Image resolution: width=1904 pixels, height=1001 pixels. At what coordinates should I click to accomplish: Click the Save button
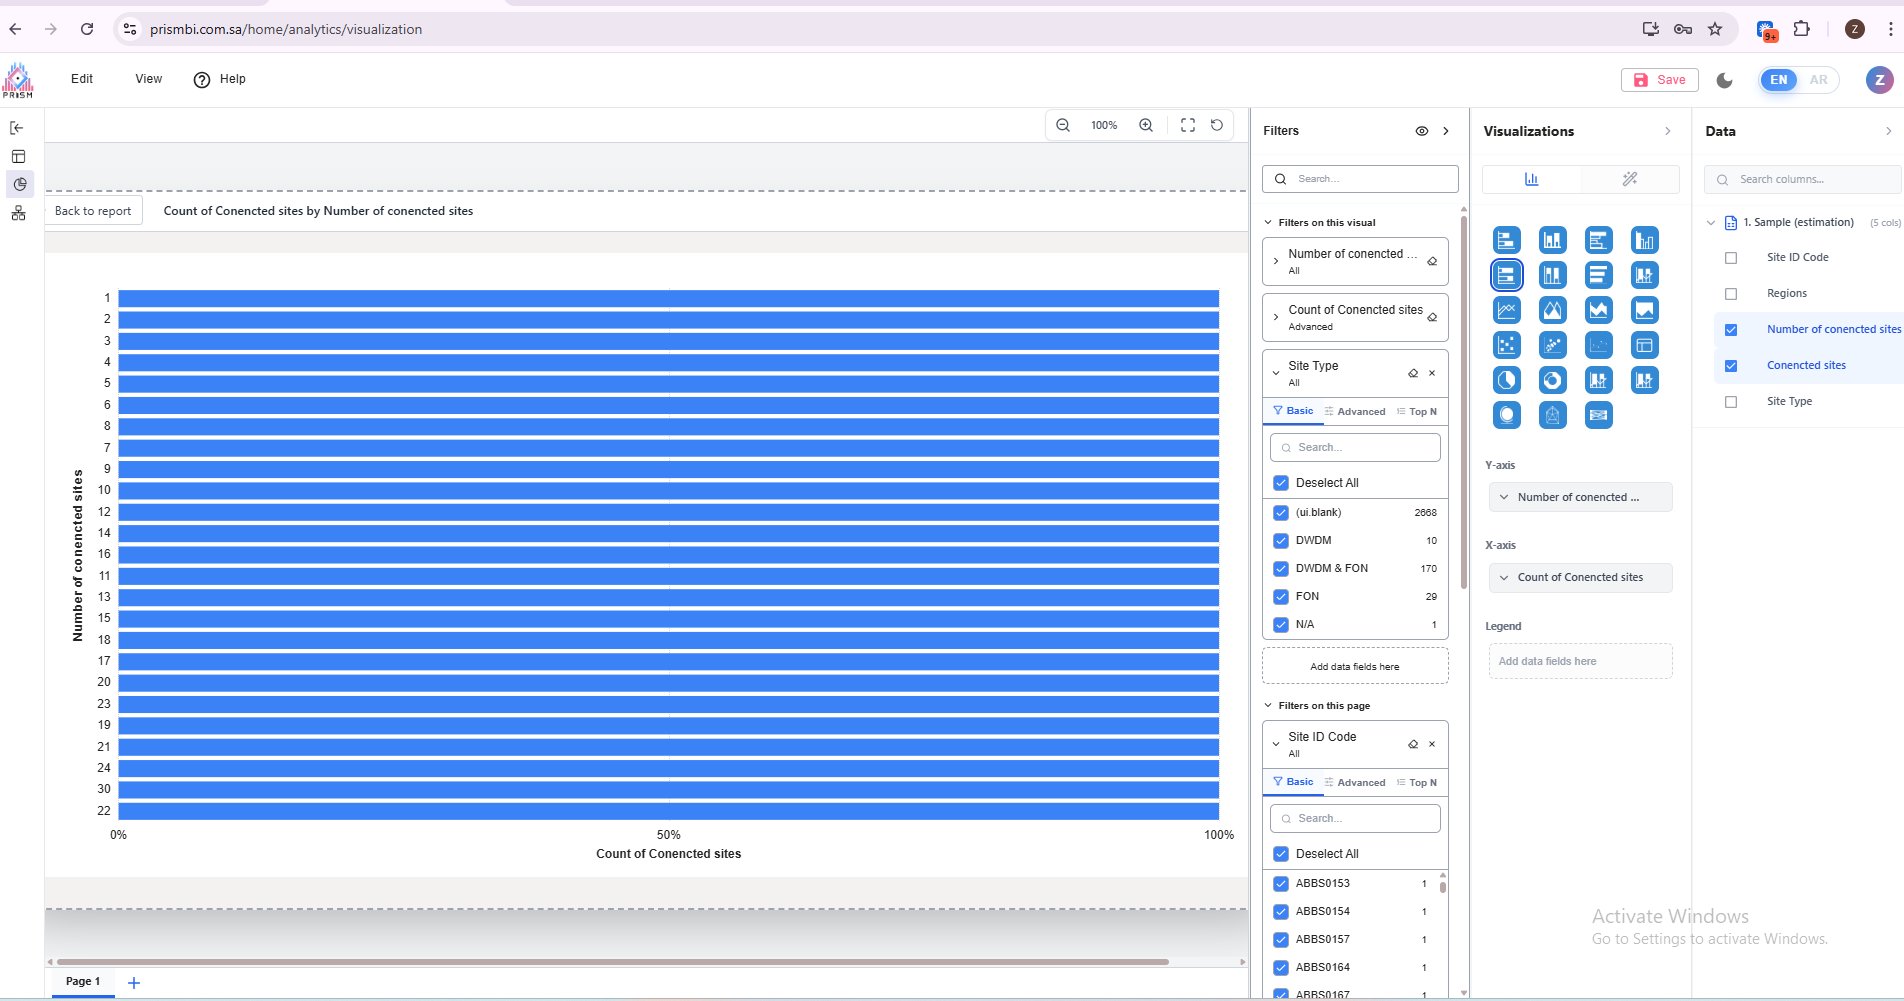click(1659, 80)
